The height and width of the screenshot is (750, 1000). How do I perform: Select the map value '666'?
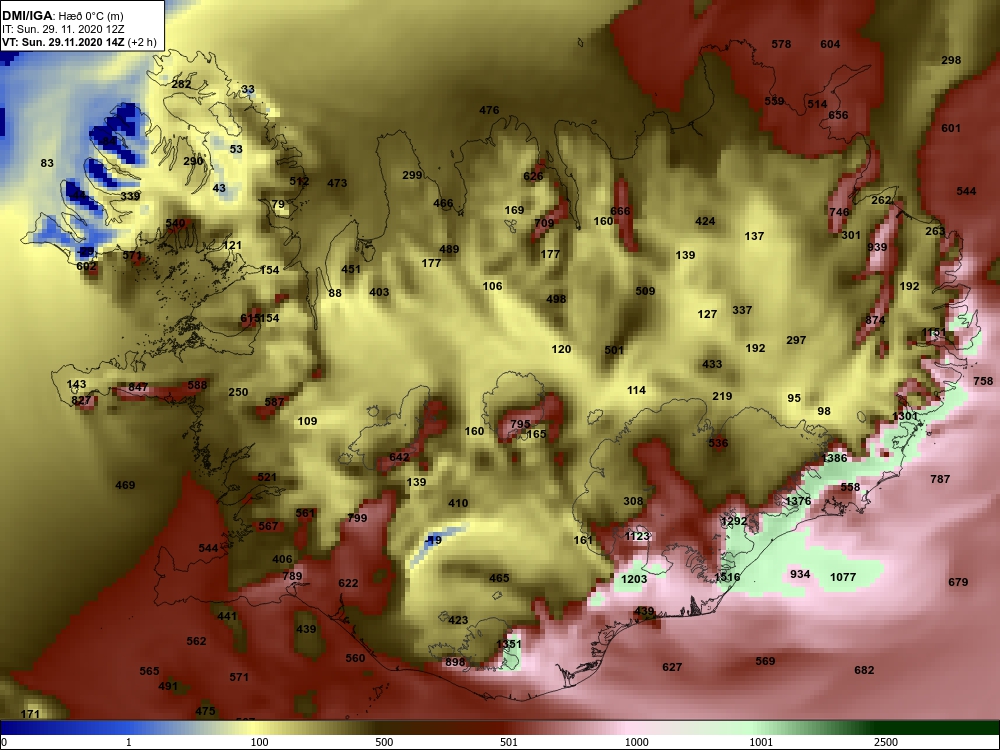click(x=620, y=211)
